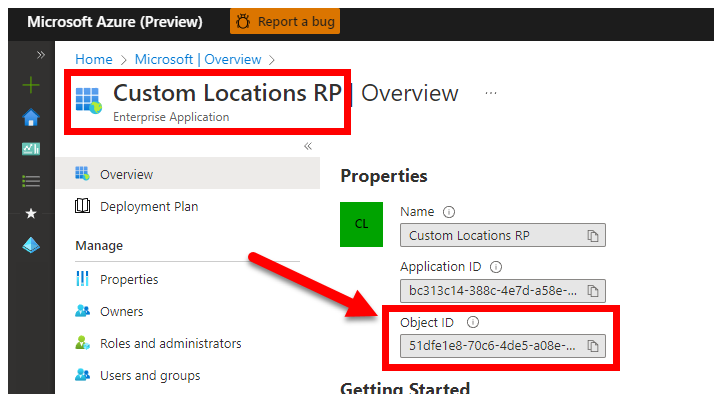Show info tooltip next to Object ID
Viewport: 721px width, 402px height.
[473, 322]
